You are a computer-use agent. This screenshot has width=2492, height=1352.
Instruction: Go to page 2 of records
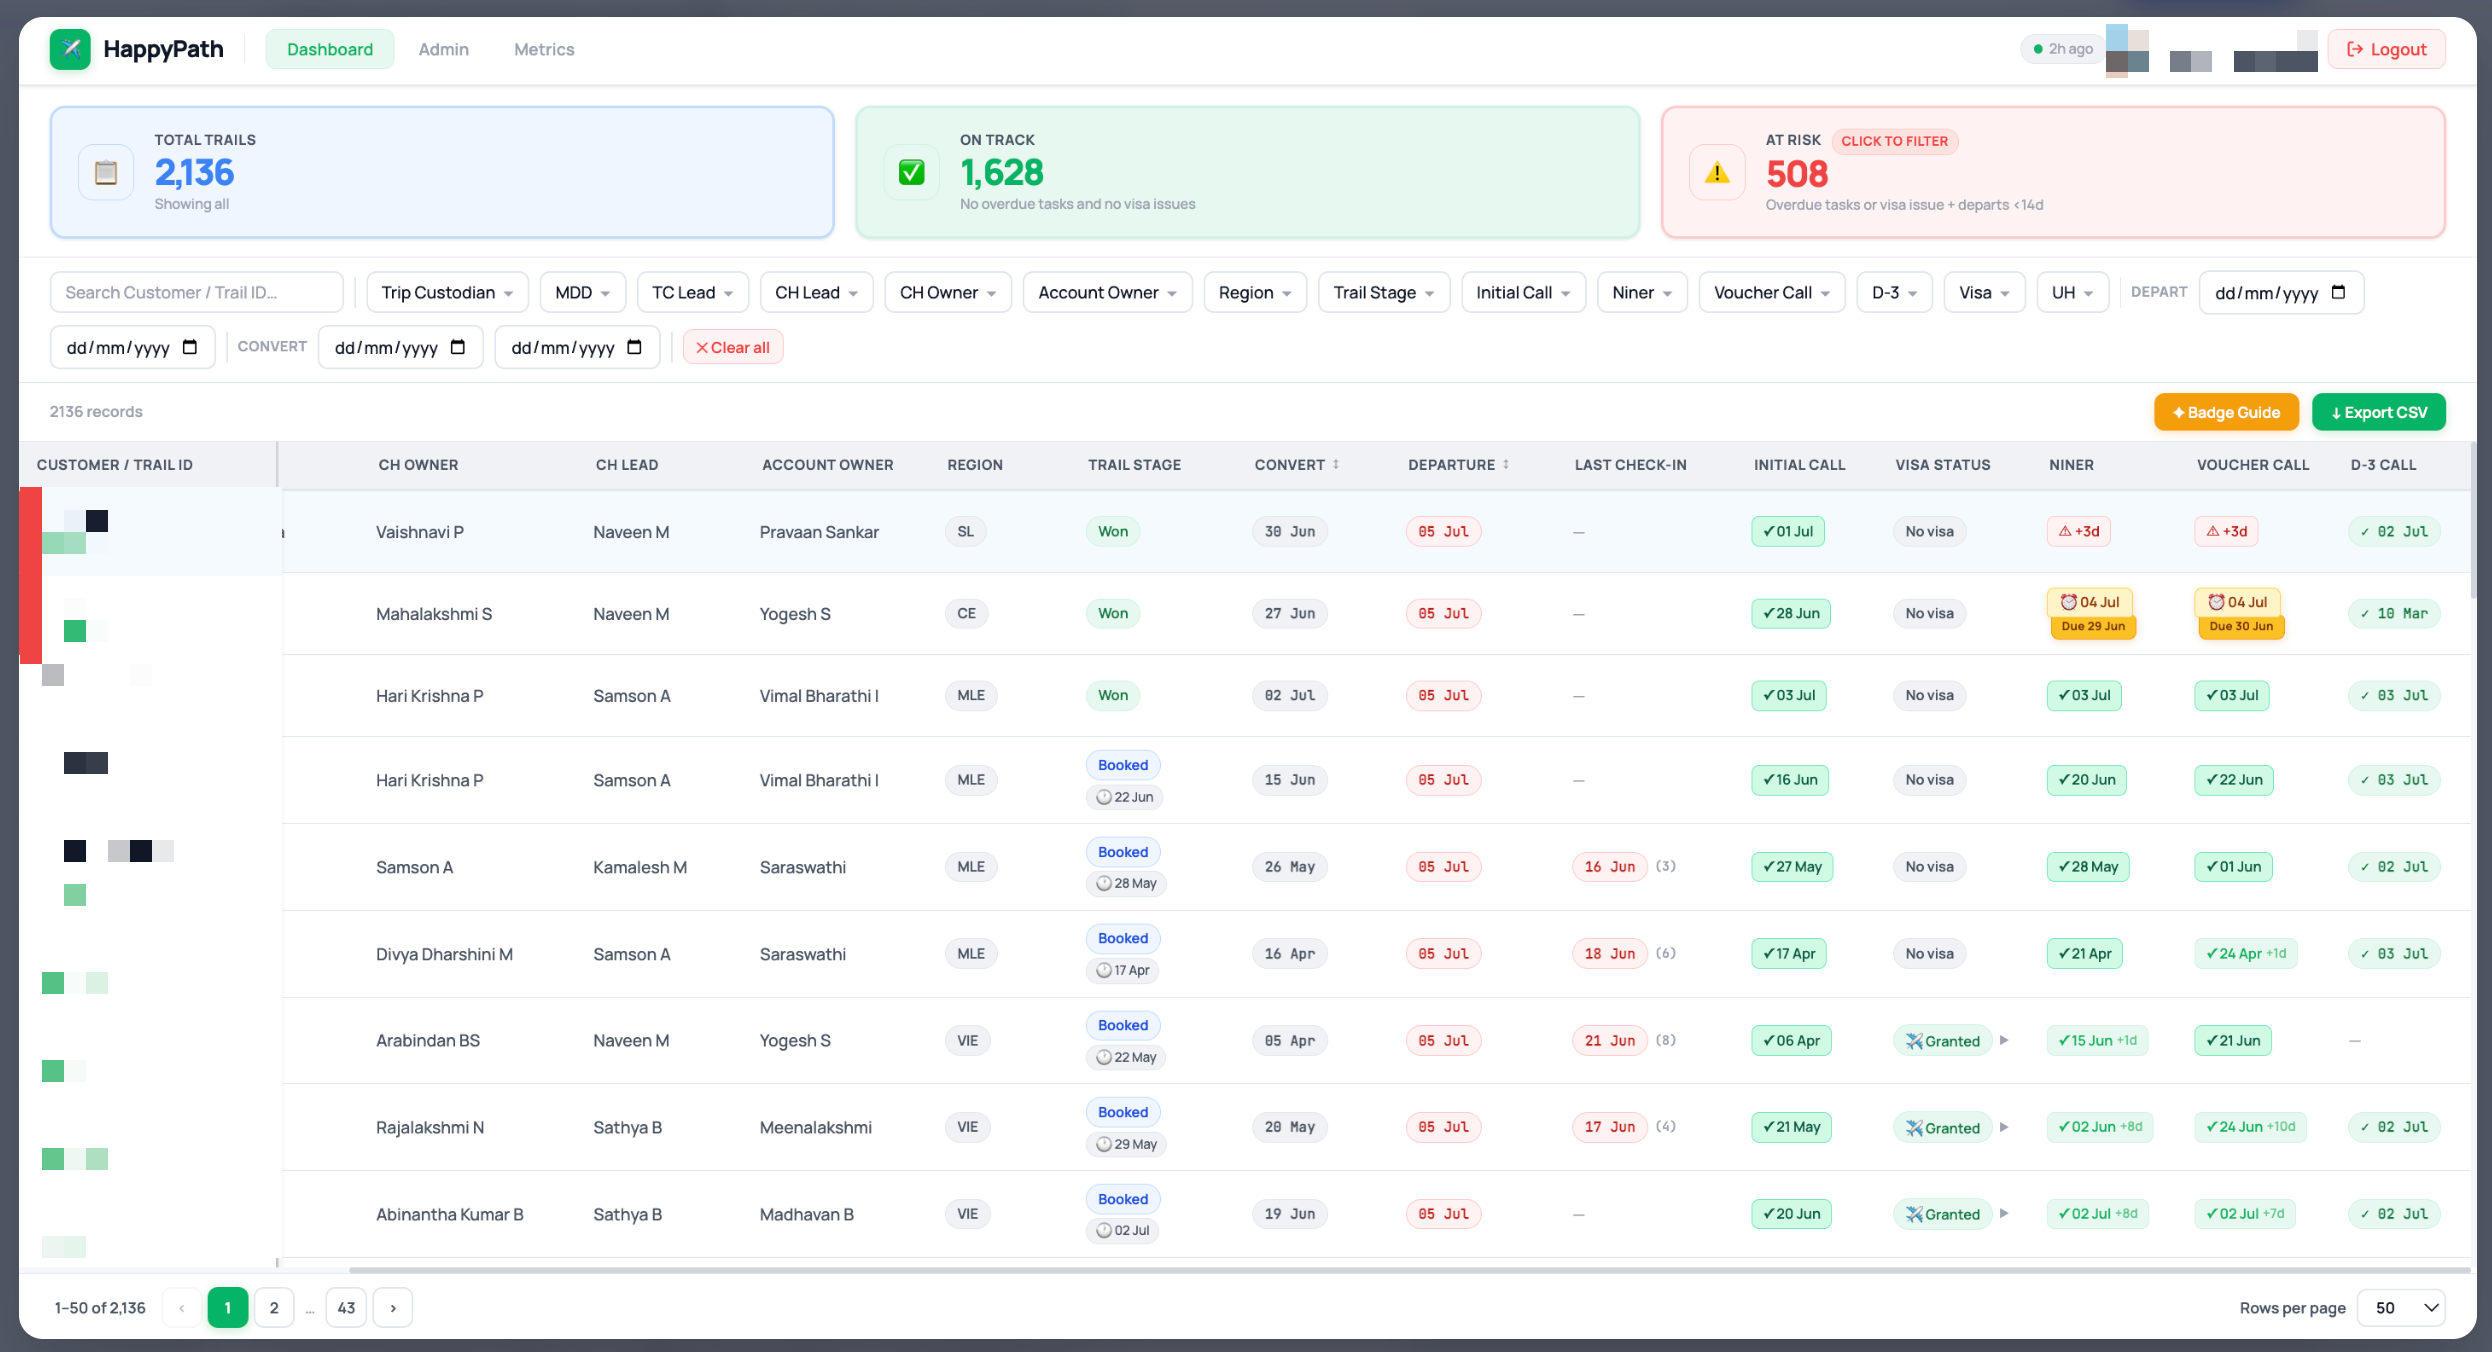point(274,1307)
